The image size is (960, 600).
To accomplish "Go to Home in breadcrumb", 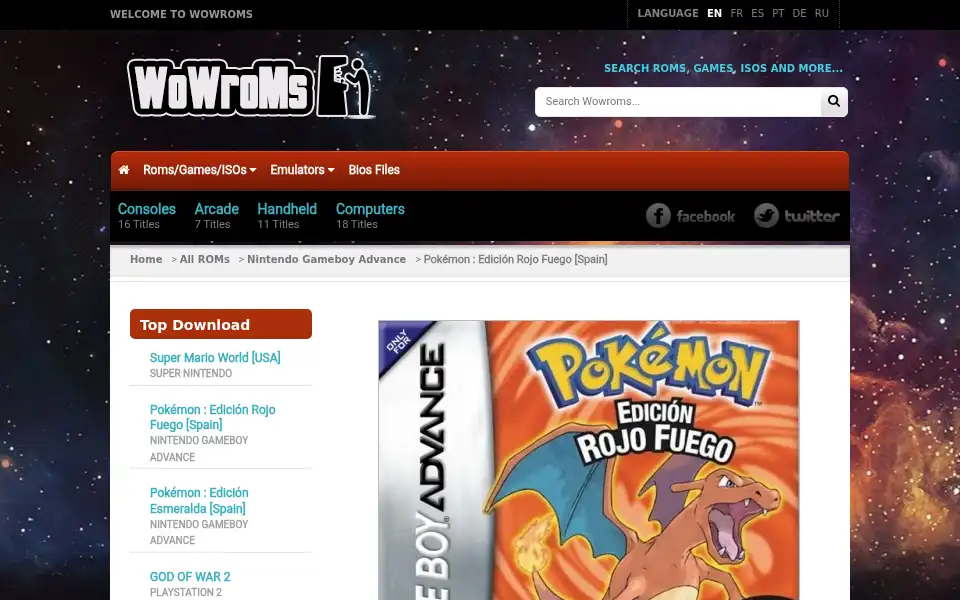I will pyautogui.click(x=146, y=259).
